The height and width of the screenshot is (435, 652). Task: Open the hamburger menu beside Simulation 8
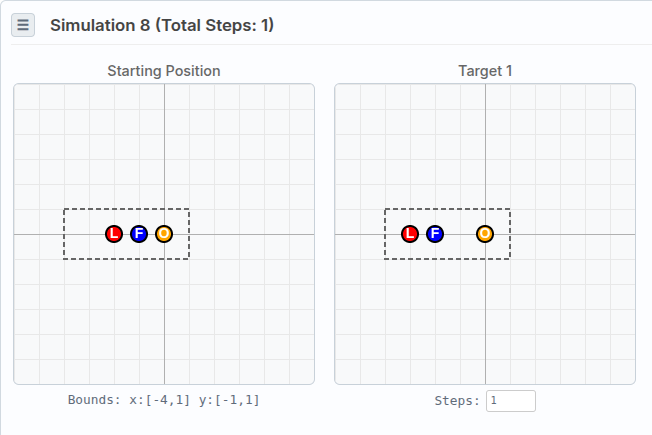(23, 25)
